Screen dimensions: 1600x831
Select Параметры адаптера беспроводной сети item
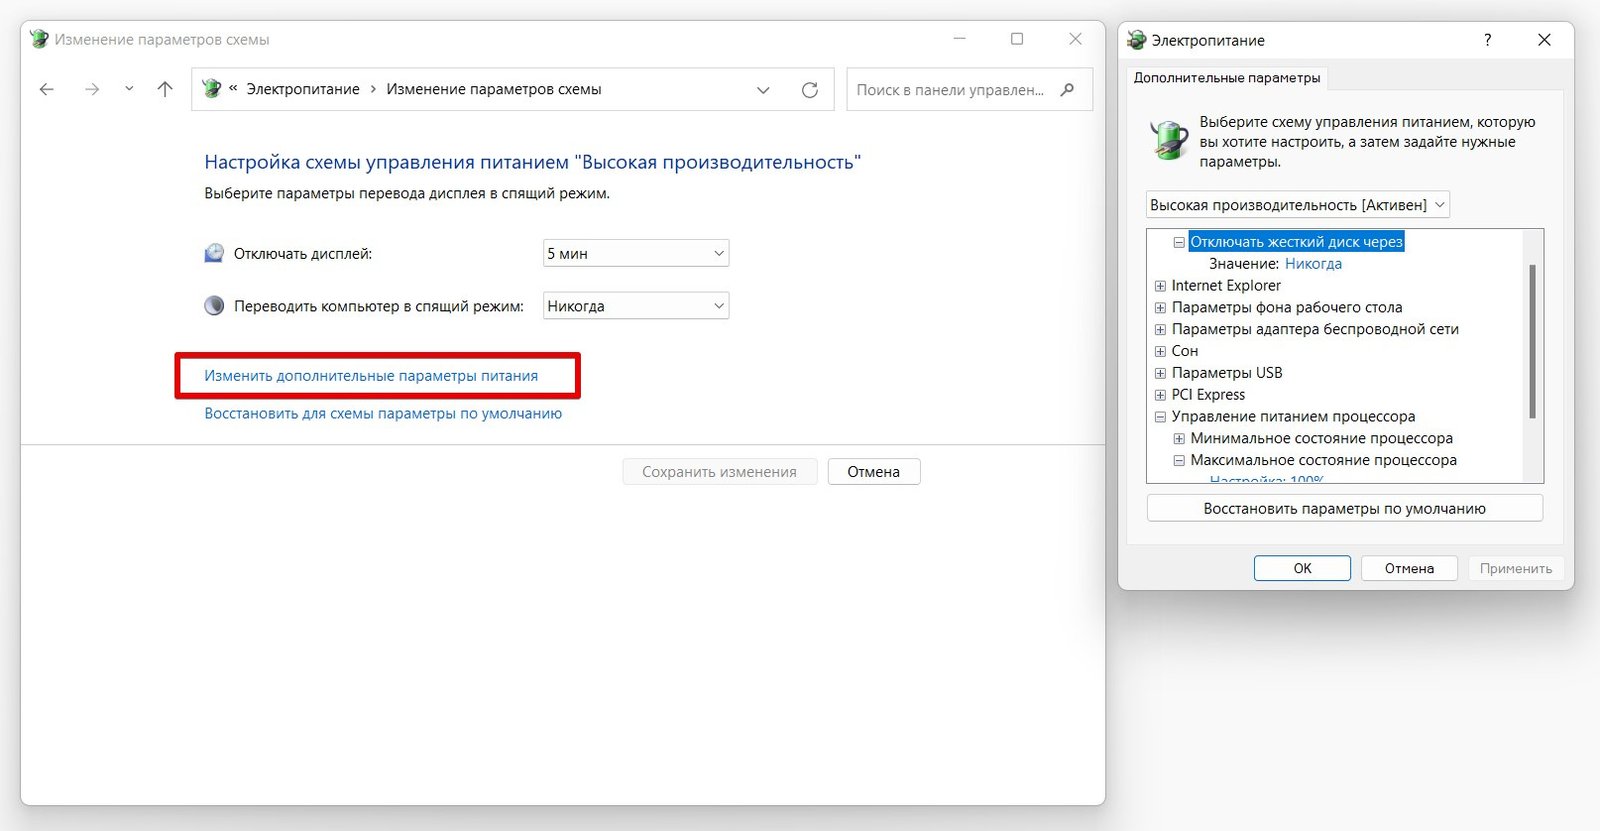(1315, 329)
